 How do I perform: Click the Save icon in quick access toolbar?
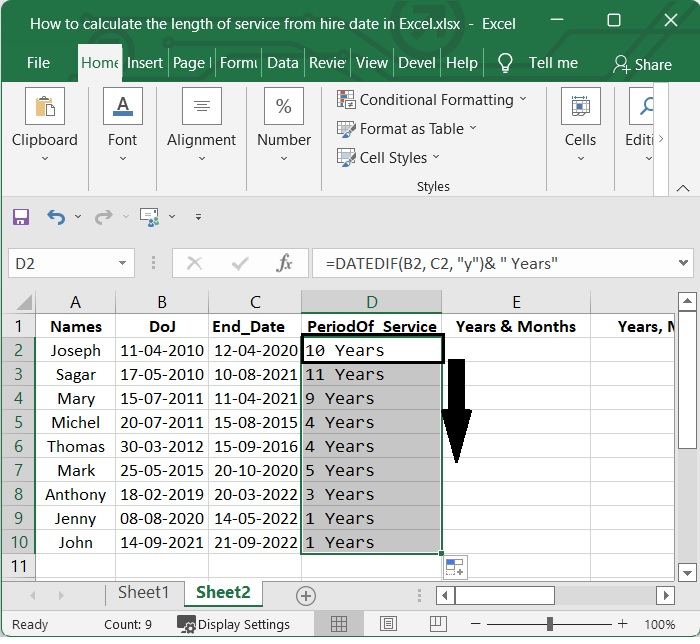tap(21, 217)
